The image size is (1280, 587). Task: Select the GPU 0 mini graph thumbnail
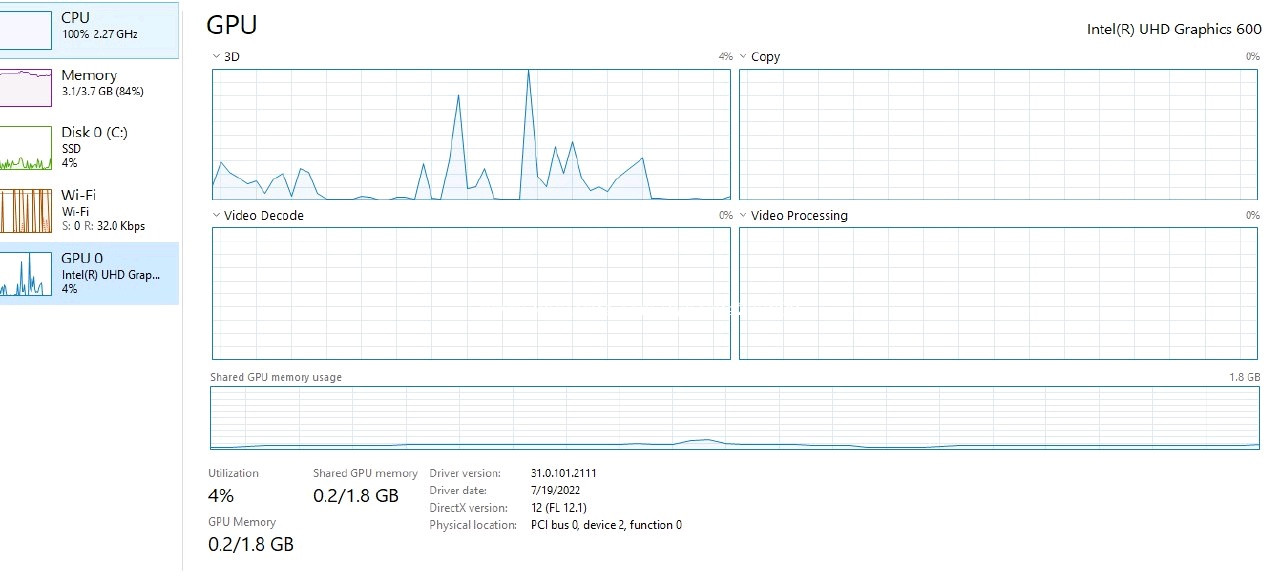[25, 274]
